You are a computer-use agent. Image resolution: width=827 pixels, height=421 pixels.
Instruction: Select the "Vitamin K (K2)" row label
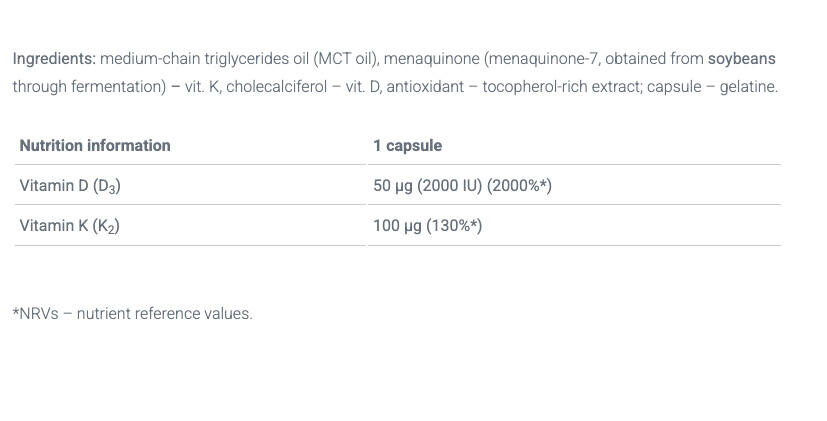[69, 226]
